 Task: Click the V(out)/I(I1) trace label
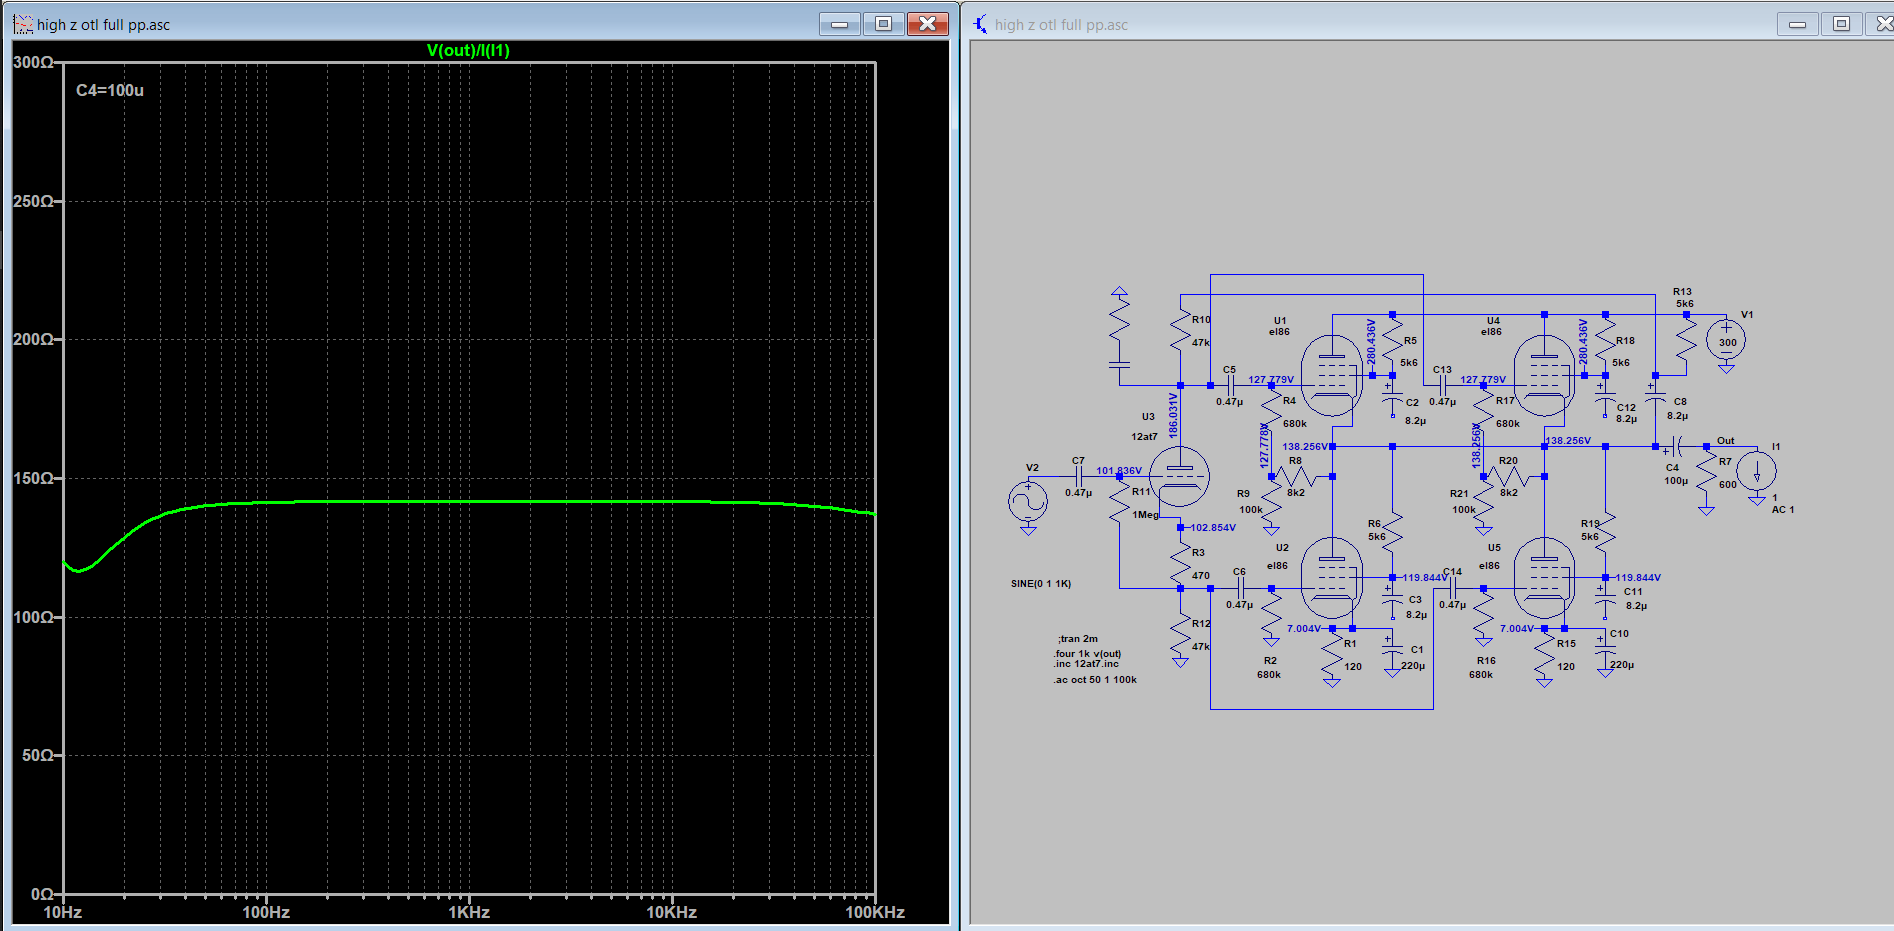click(468, 50)
